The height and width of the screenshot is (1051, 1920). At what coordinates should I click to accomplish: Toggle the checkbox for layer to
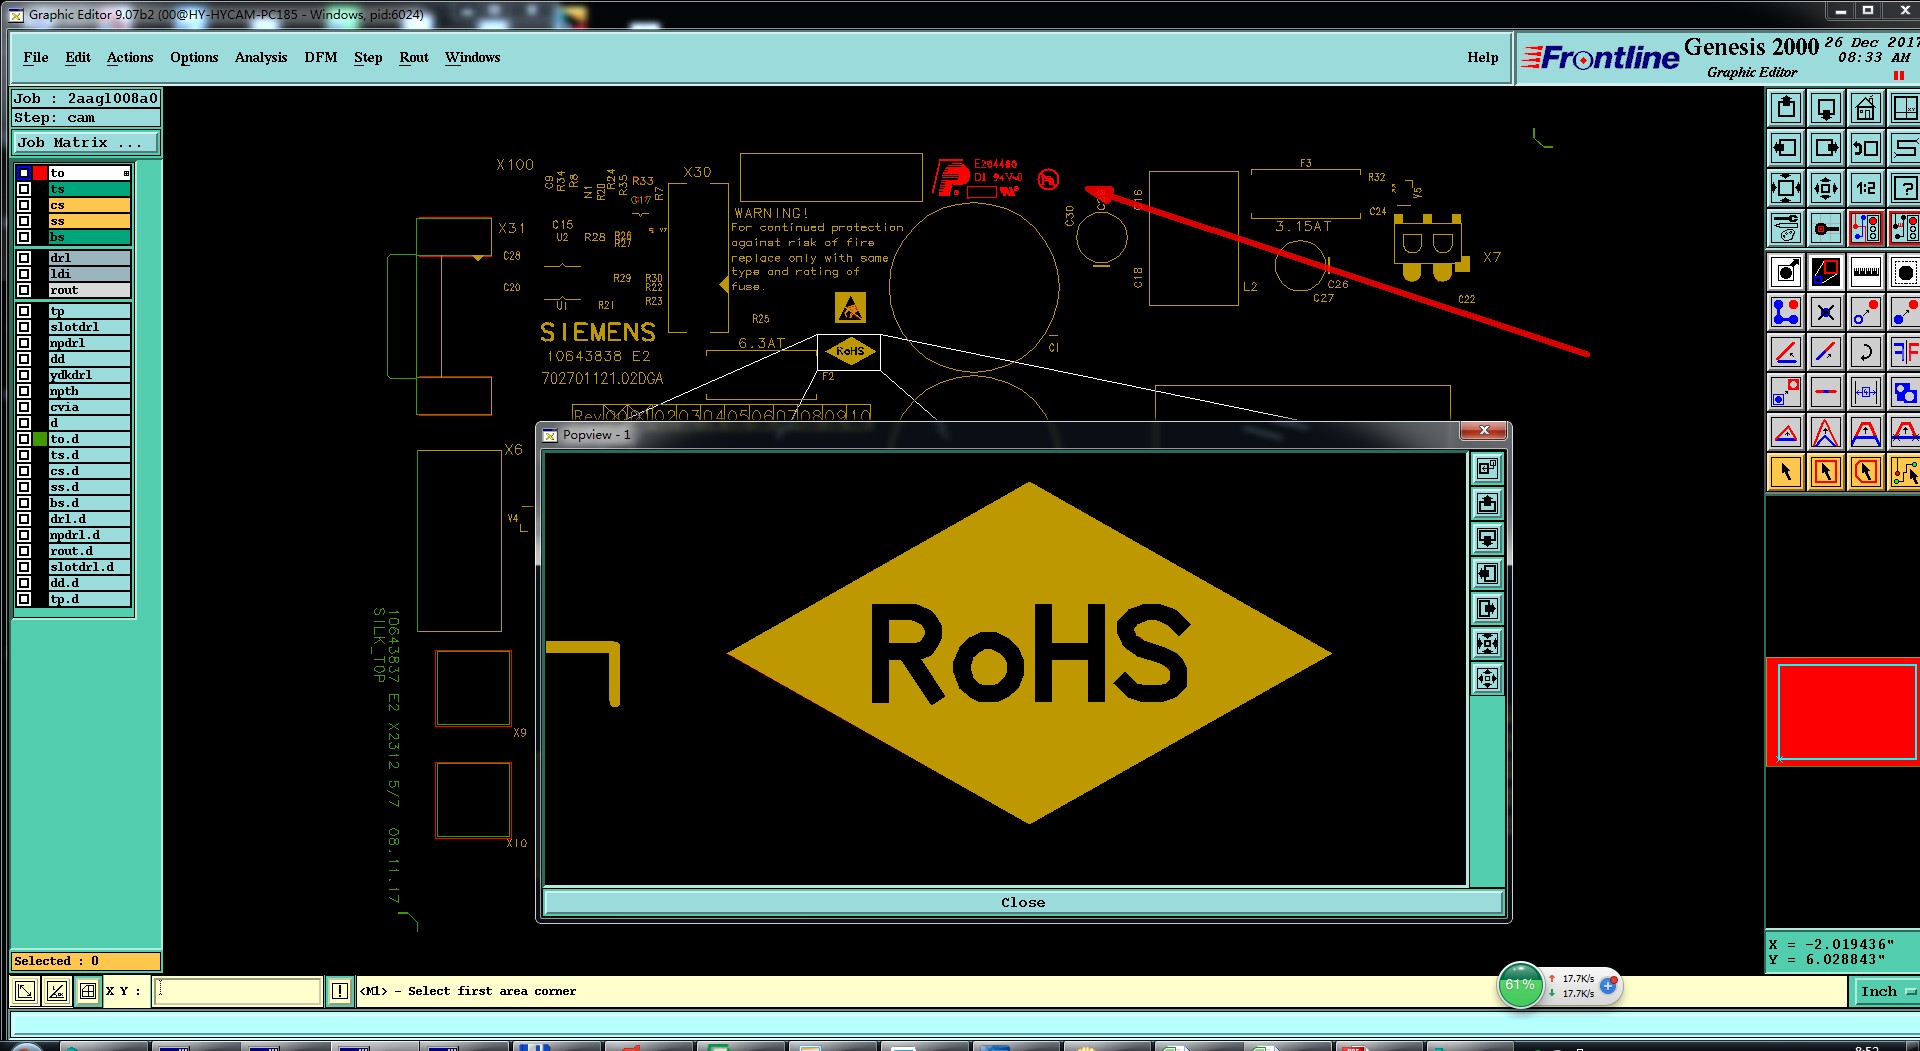click(24, 173)
